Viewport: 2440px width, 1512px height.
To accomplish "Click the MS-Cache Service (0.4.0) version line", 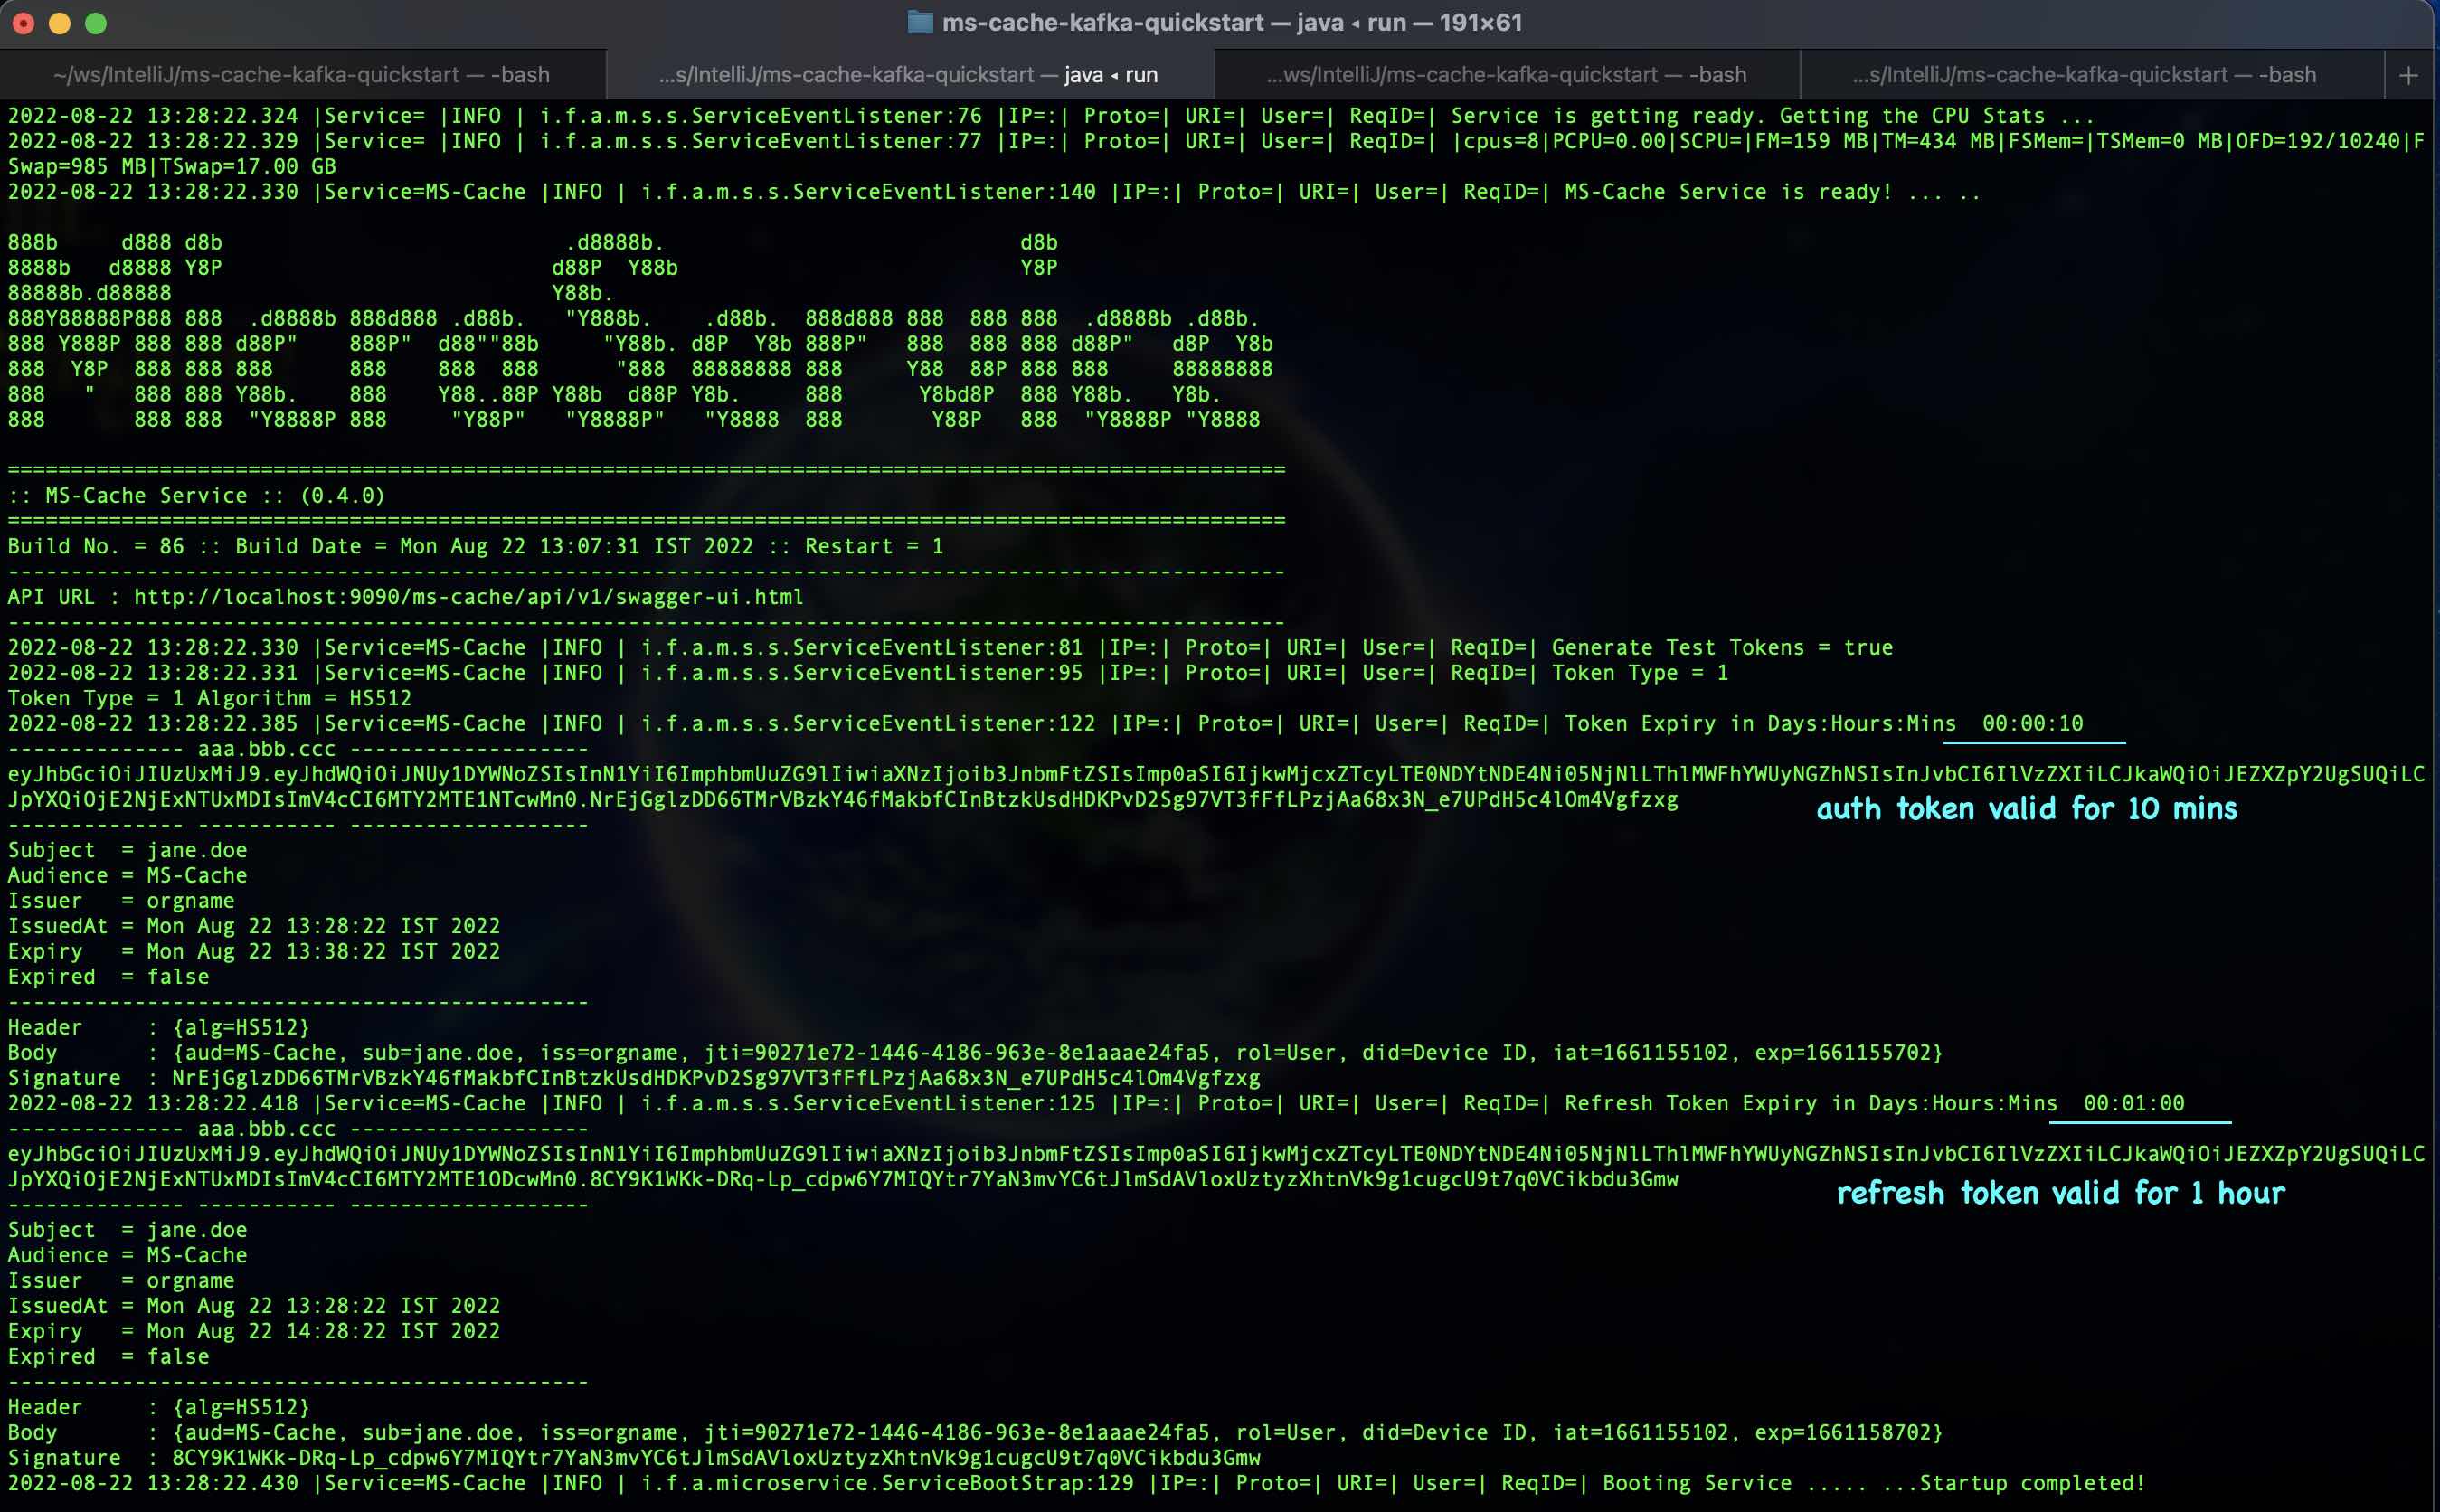I will pyautogui.click(x=196, y=496).
